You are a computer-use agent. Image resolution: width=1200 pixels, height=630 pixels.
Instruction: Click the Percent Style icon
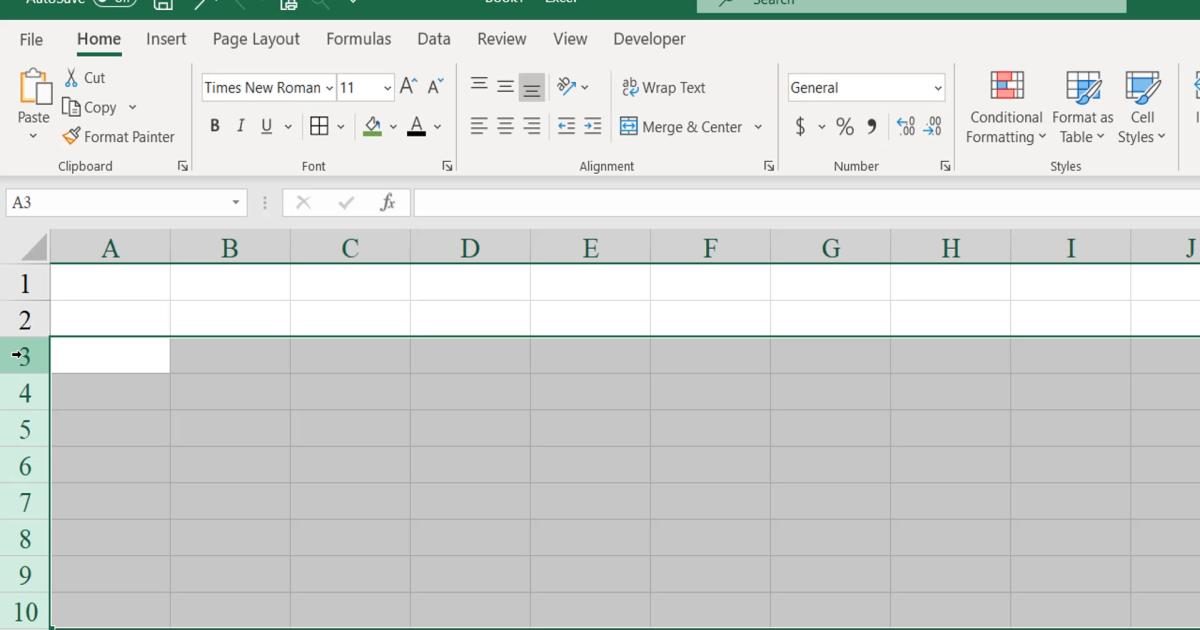pos(845,126)
